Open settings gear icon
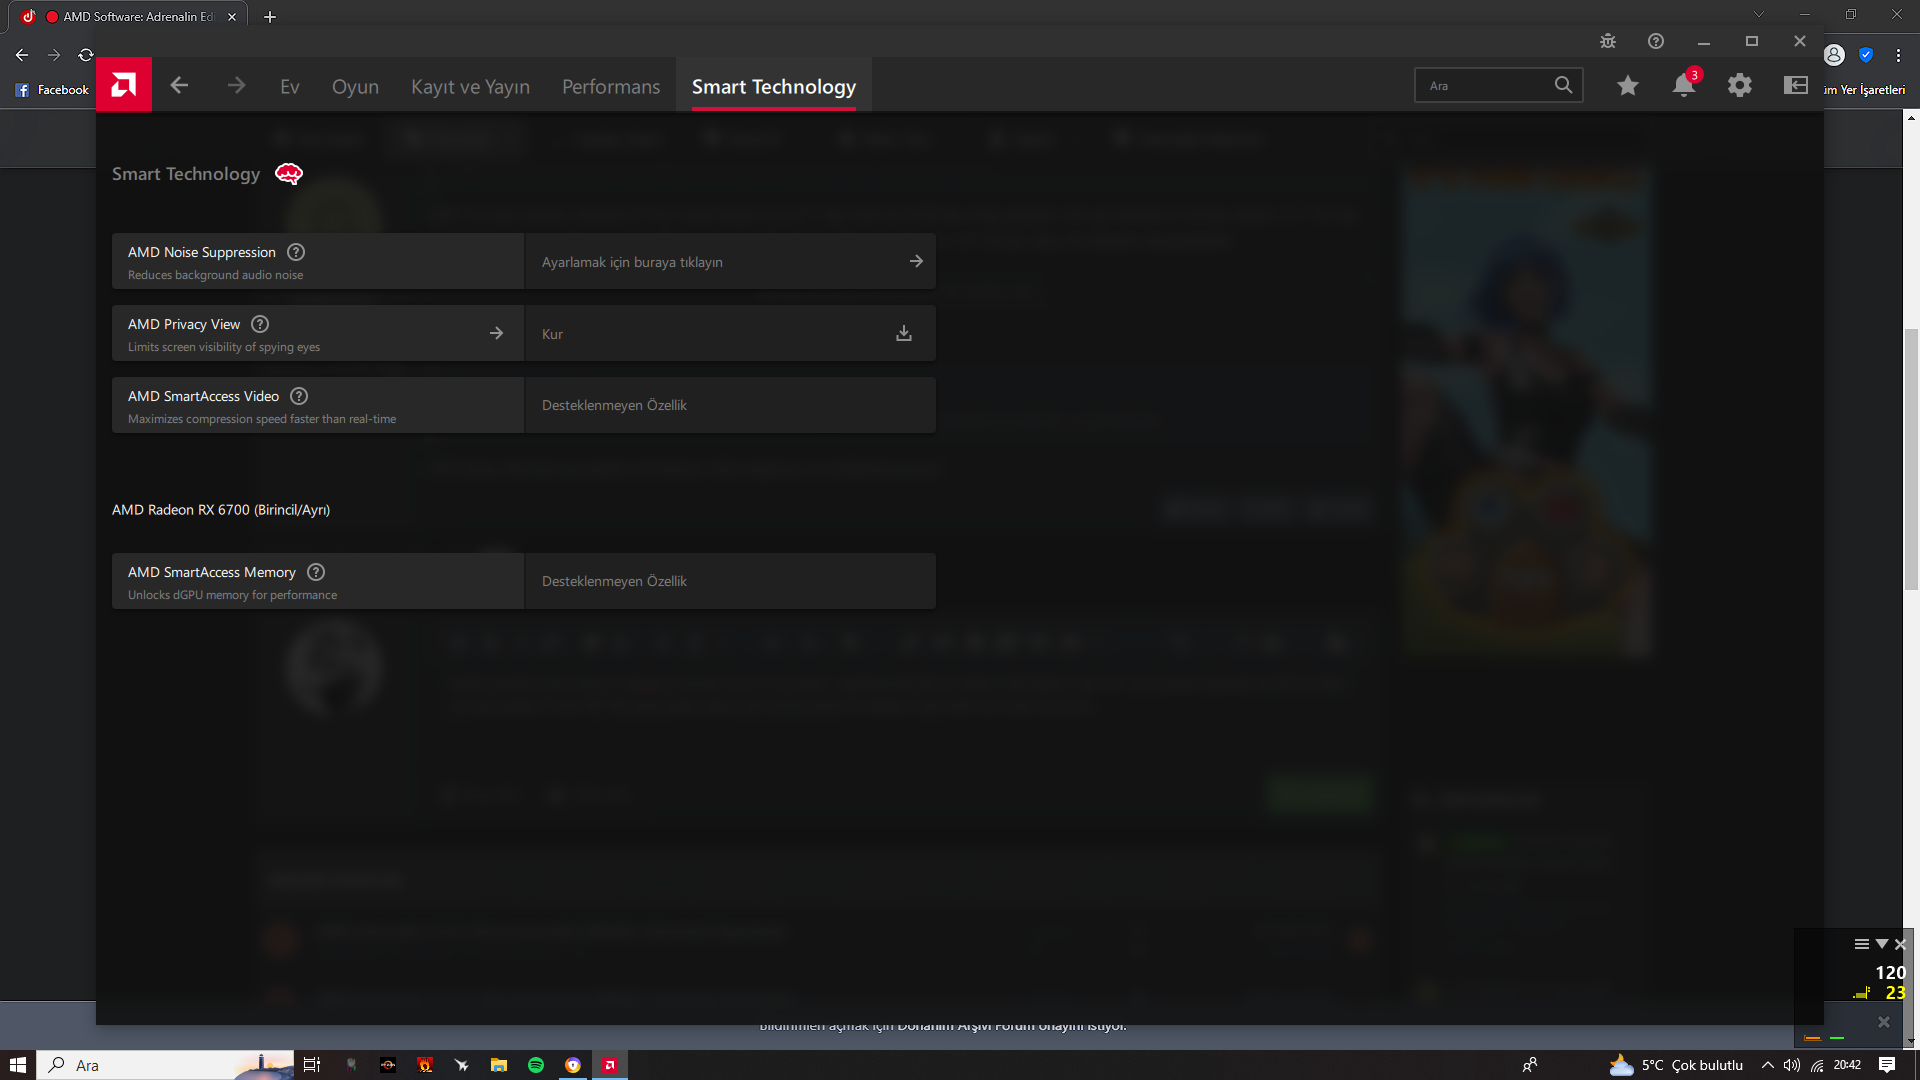Viewport: 1920px width, 1080px height. [x=1740, y=86]
